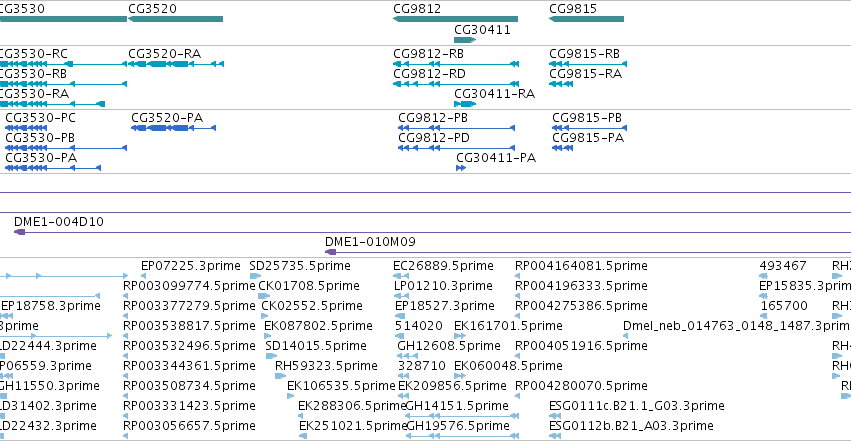Select the CG3520 gene bar
The width and height of the screenshot is (851, 441).
[x=175, y=19]
